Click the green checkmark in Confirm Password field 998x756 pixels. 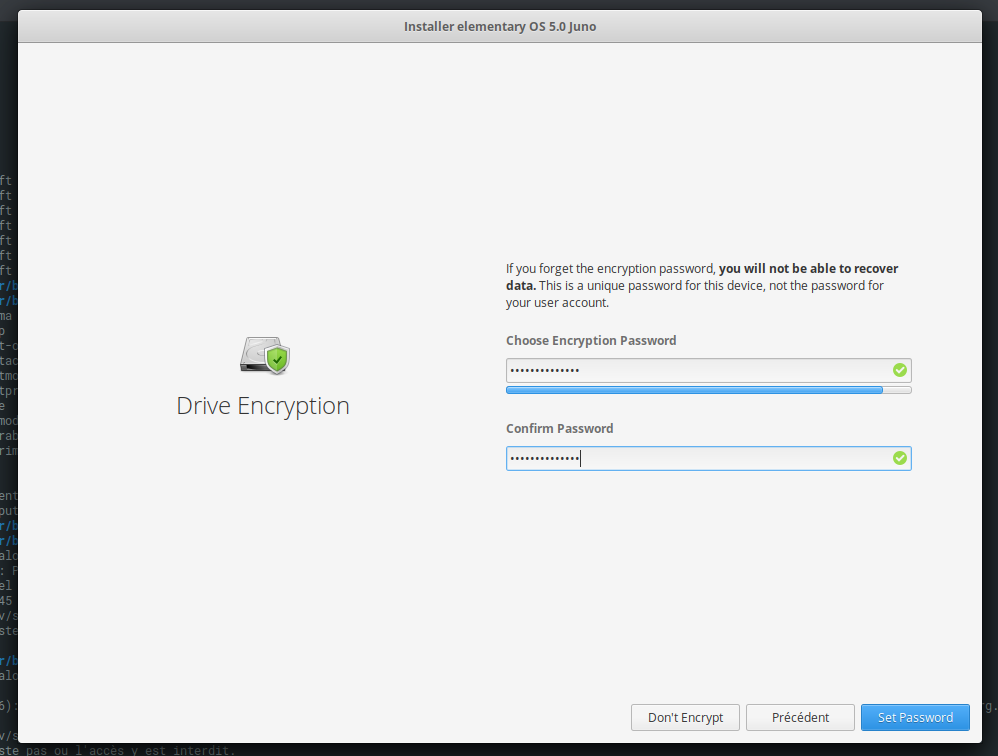[x=899, y=458]
